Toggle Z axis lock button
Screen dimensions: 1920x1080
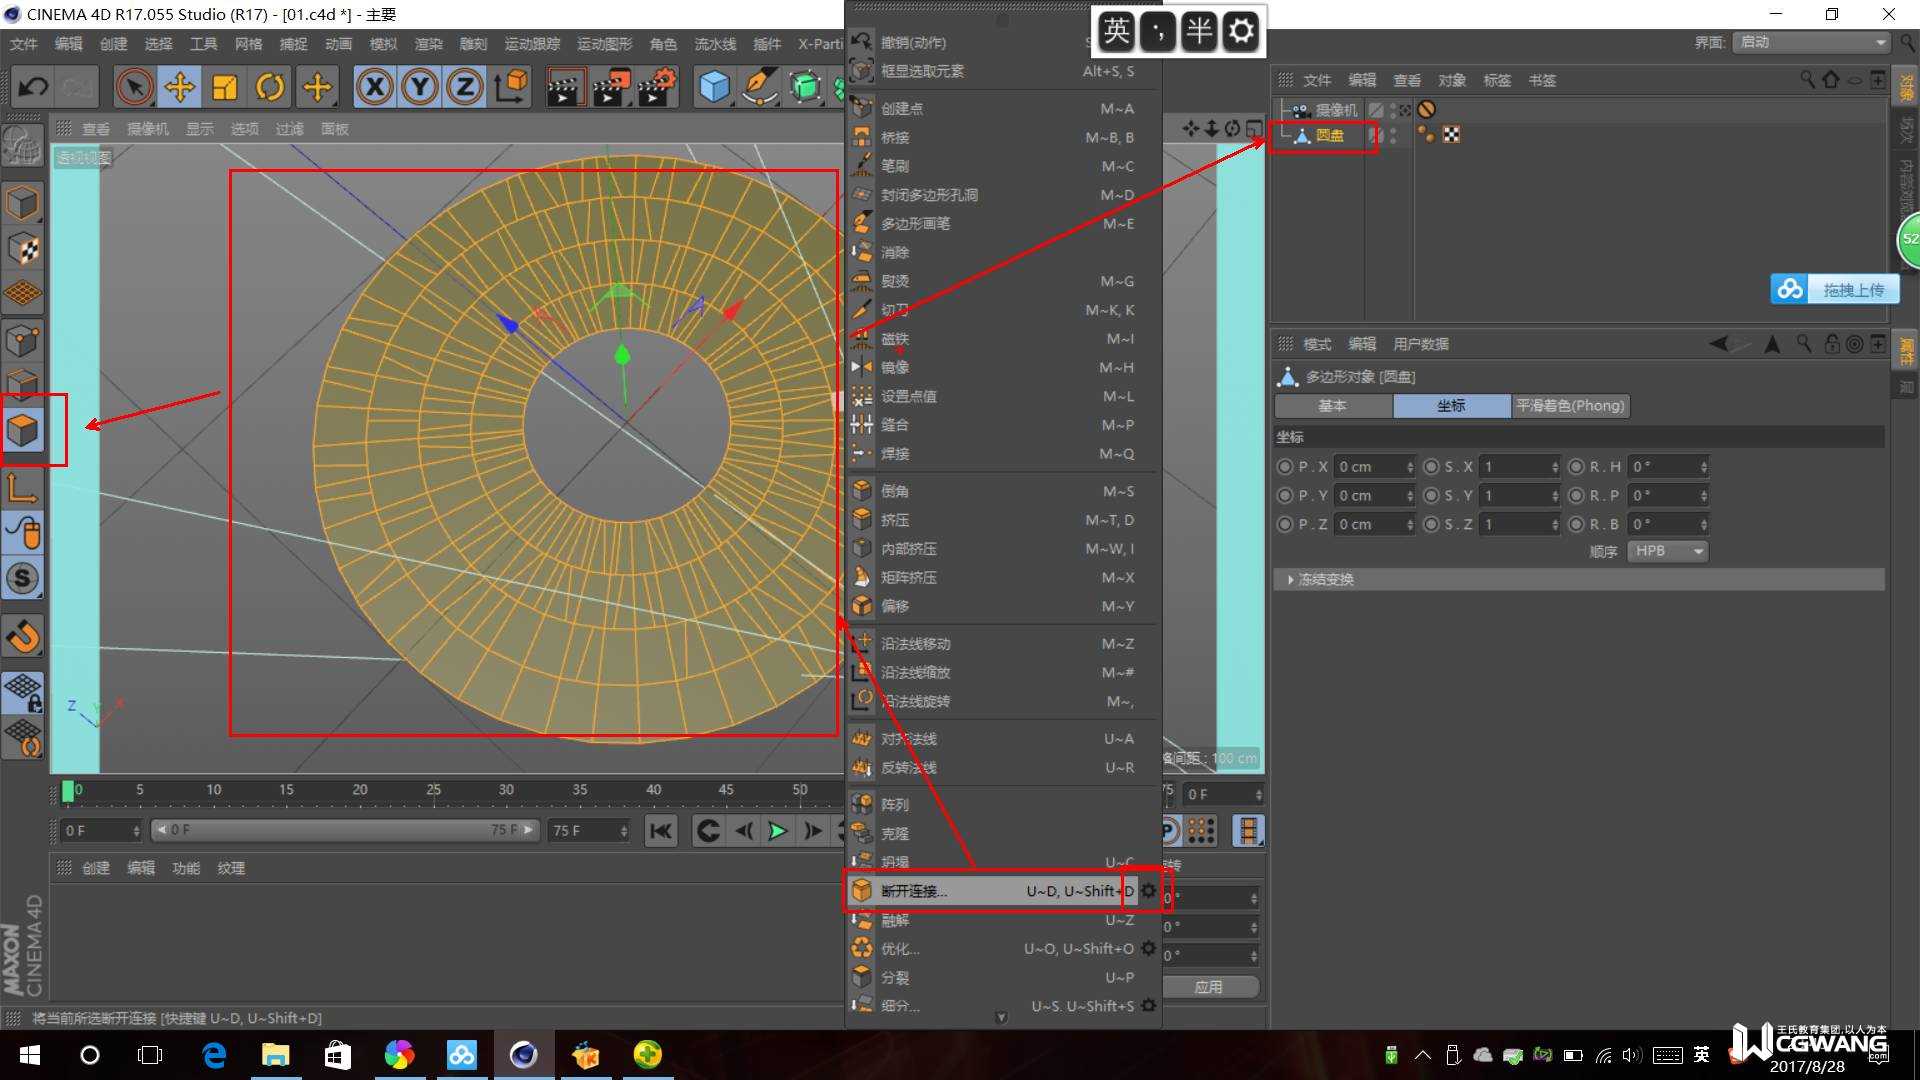pyautogui.click(x=465, y=87)
